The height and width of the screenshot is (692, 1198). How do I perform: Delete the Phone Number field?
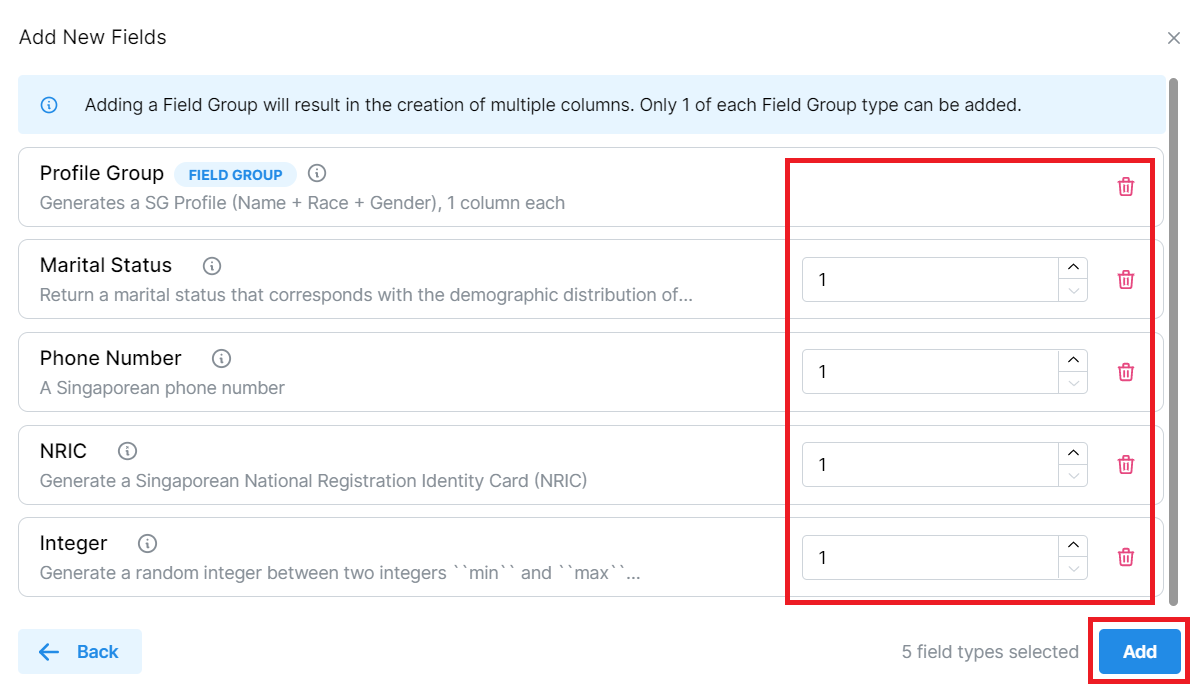click(1126, 372)
